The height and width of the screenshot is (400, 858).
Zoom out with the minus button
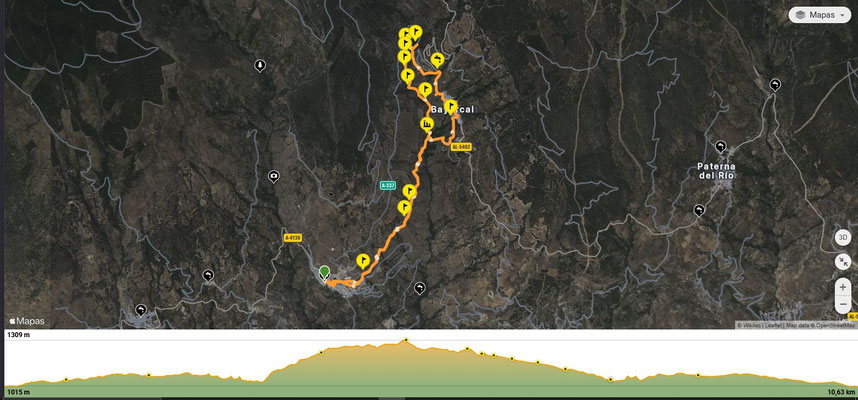point(843,304)
